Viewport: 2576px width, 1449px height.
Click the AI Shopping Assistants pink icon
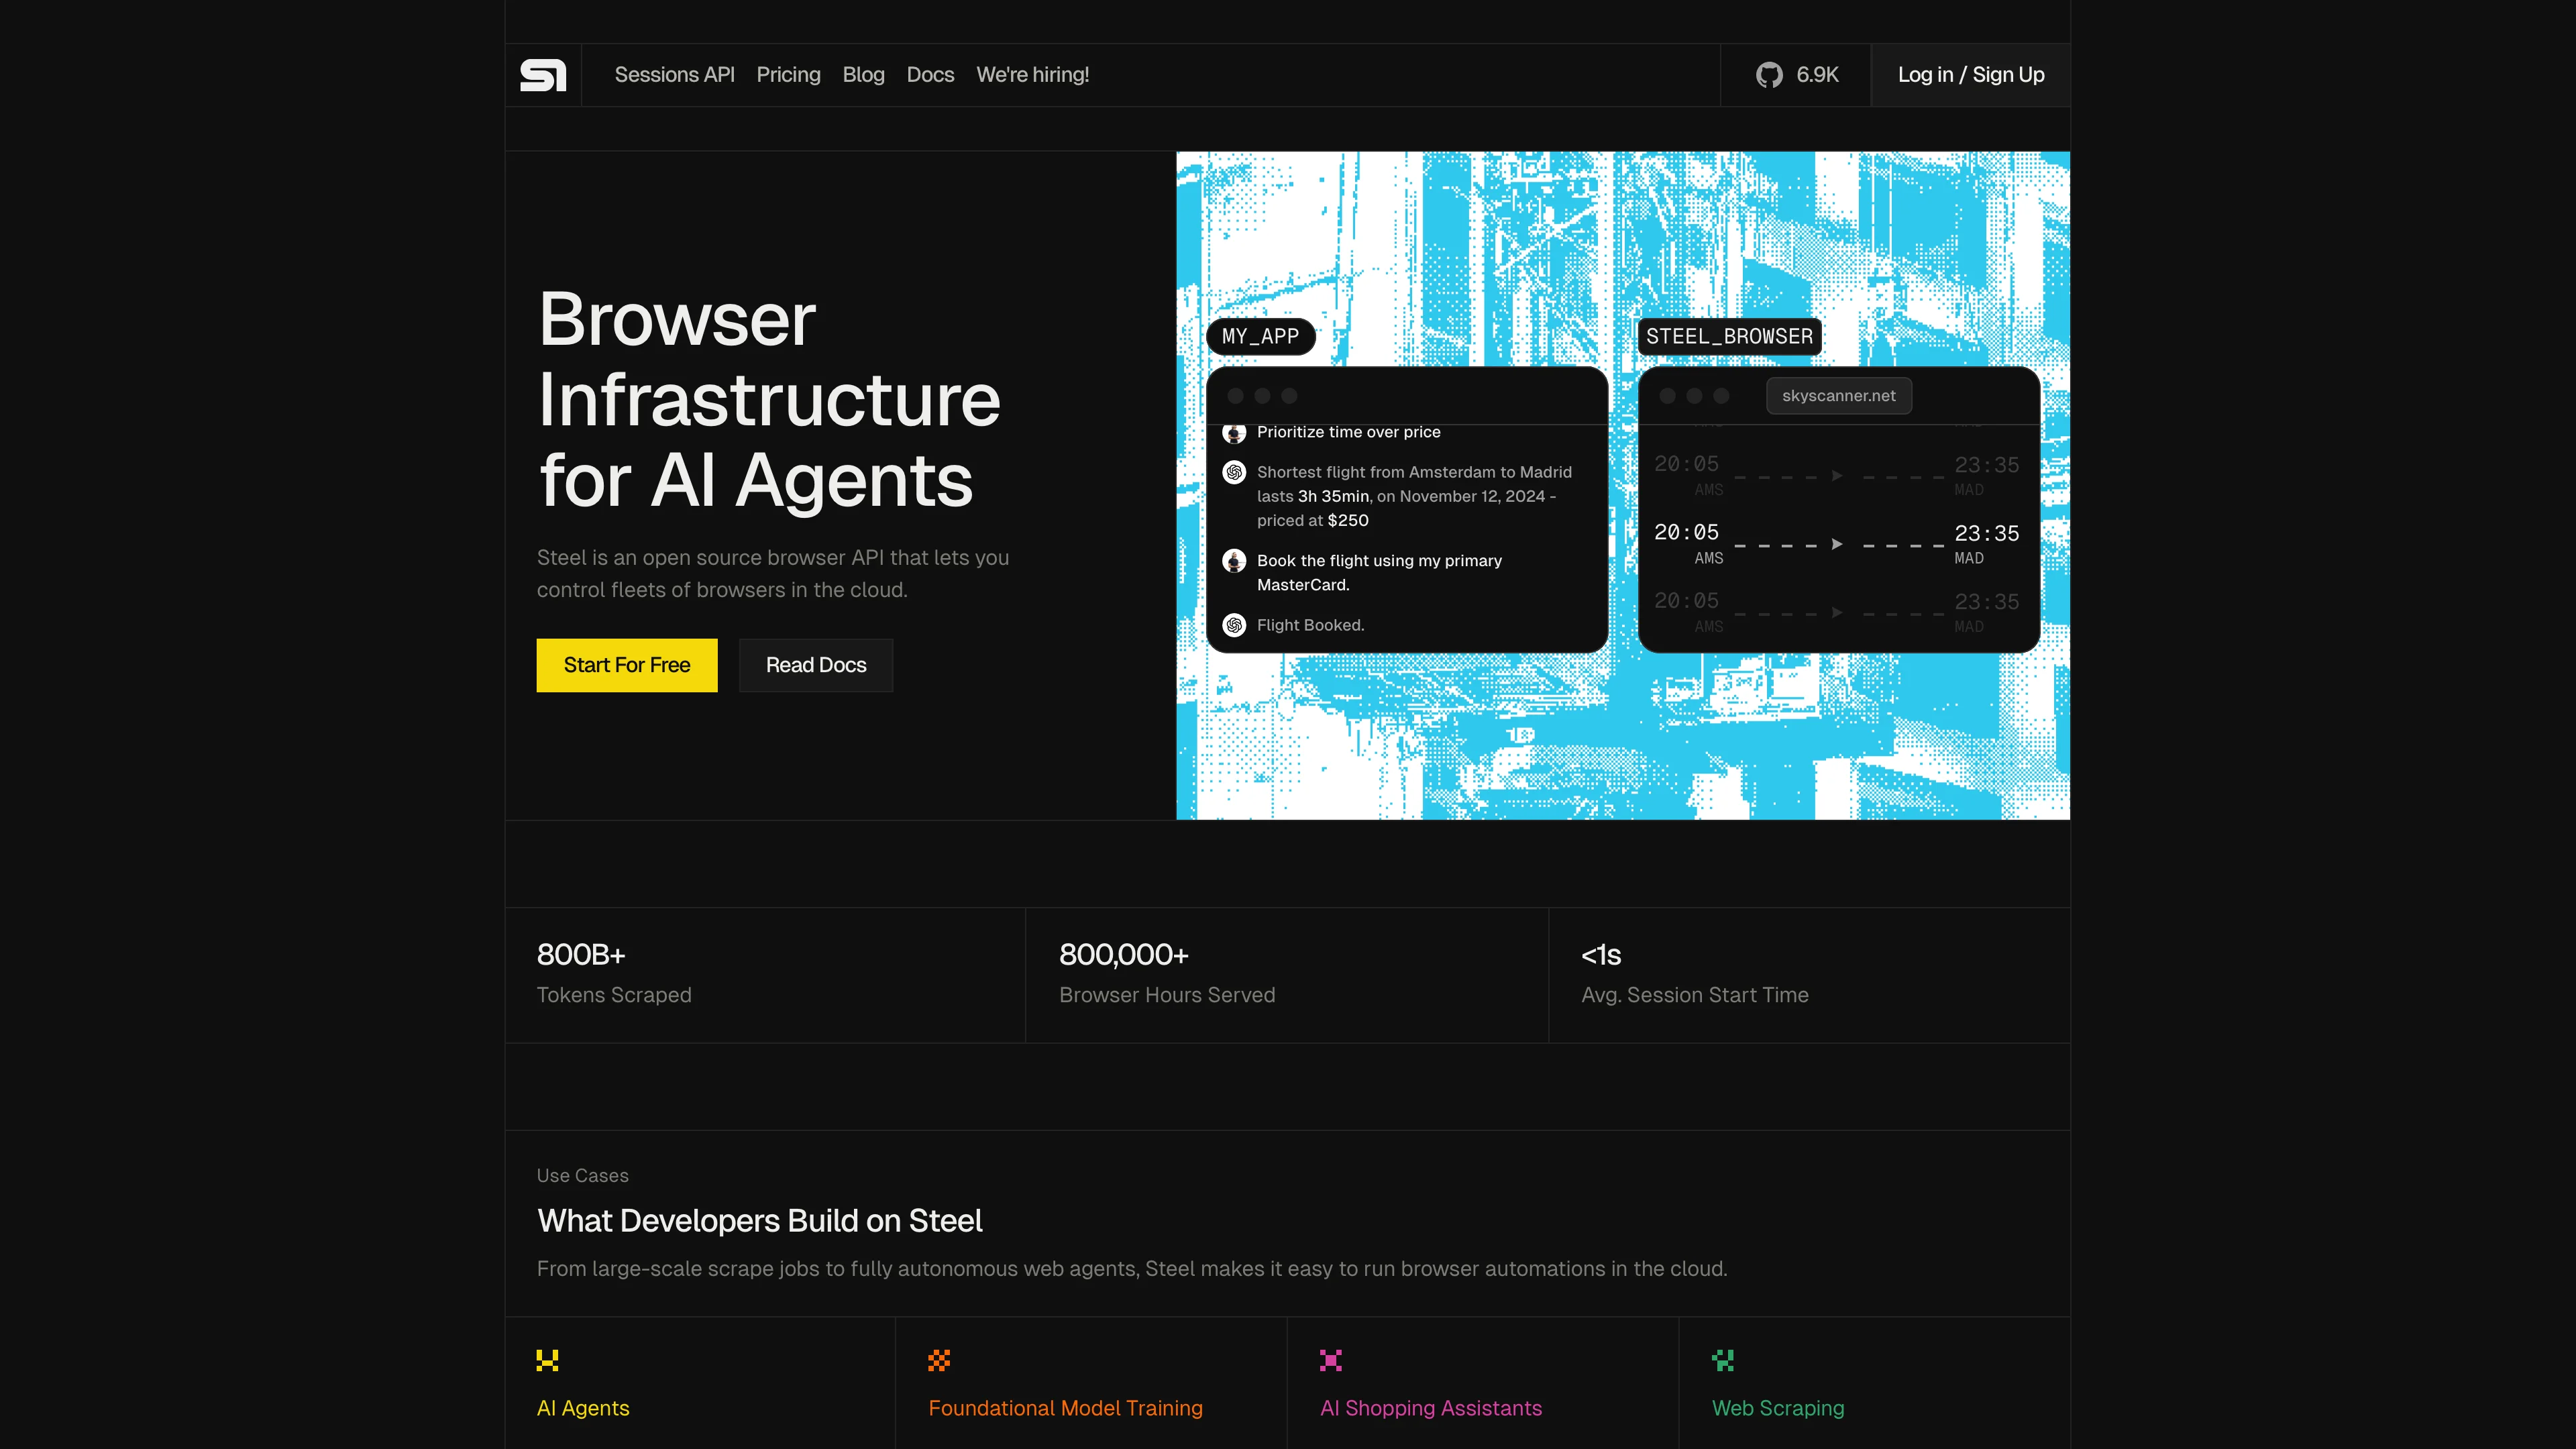click(1331, 1360)
